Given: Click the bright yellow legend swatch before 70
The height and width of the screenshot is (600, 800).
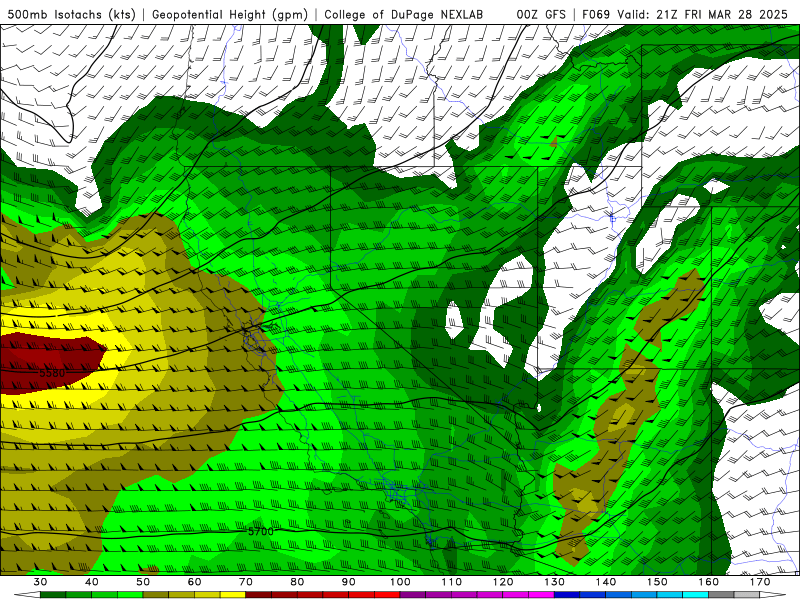Looking at the screenshot, I should click(x=233, y=596).
